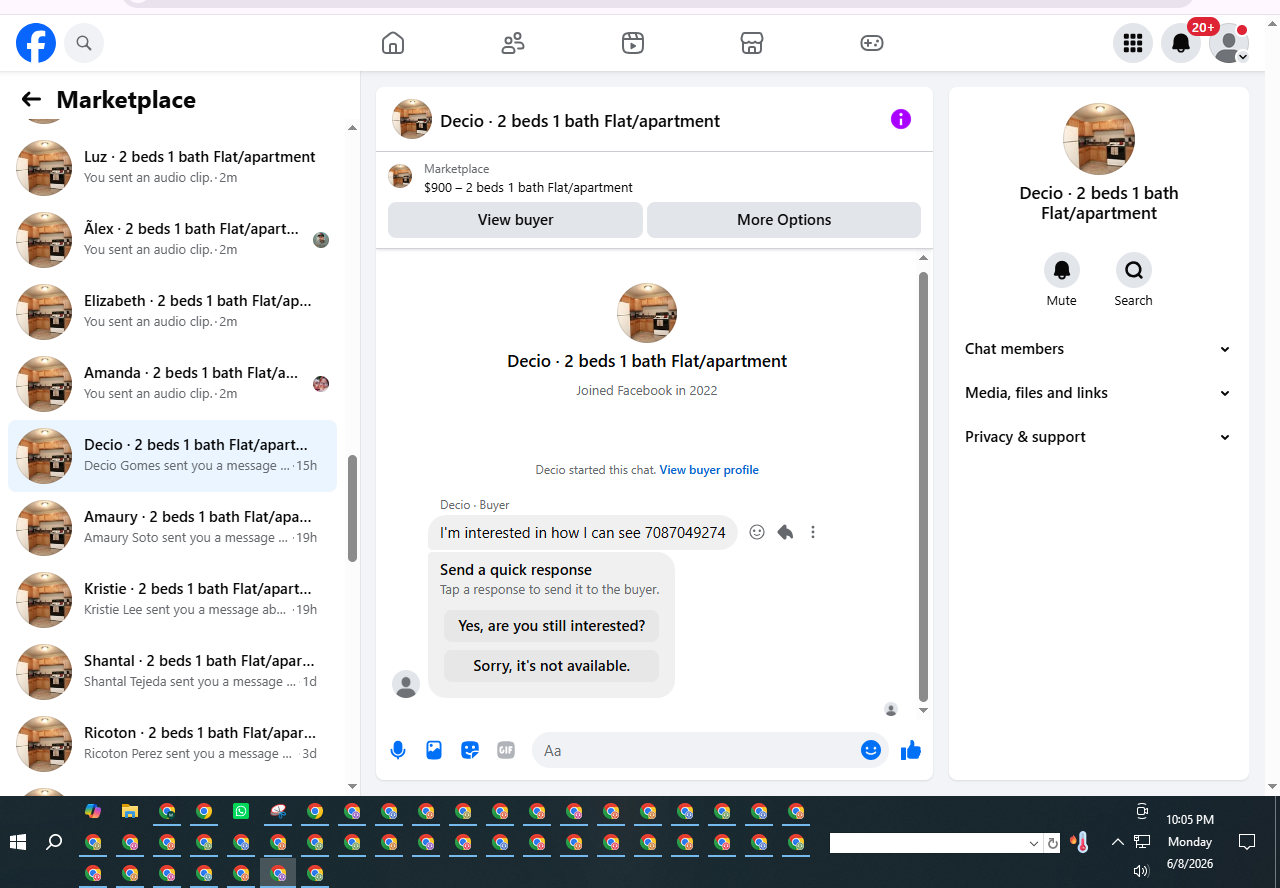Send quick response 'Sorry, it's not available.'
This screenshot has height=888, width=1280.
click(552, 666)
